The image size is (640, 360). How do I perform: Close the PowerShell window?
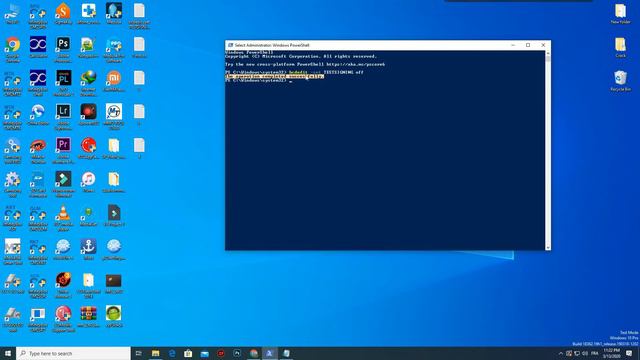click(x=543, y=45)
